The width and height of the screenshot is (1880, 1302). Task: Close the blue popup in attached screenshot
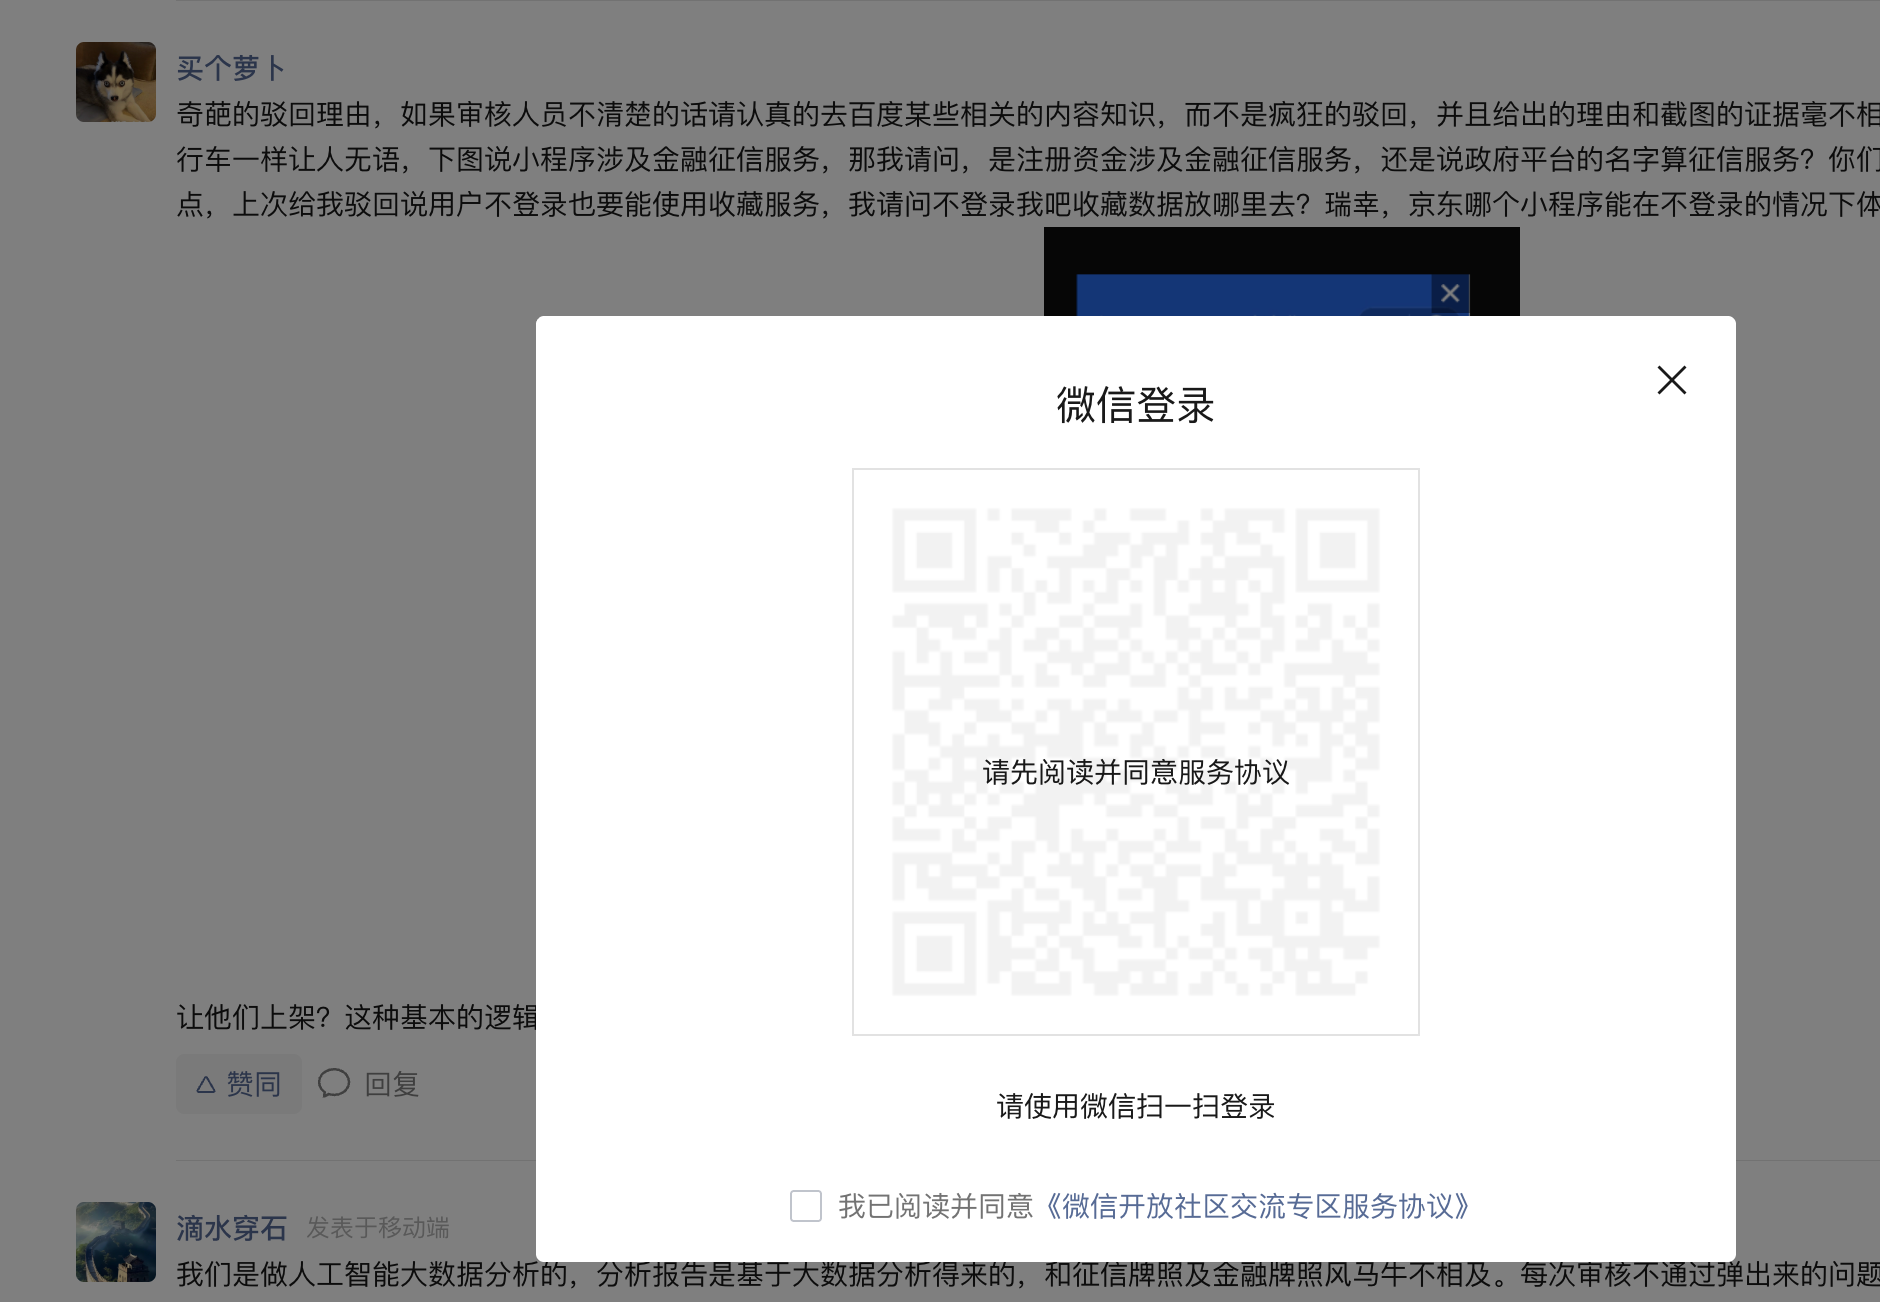click(1450, 293)
